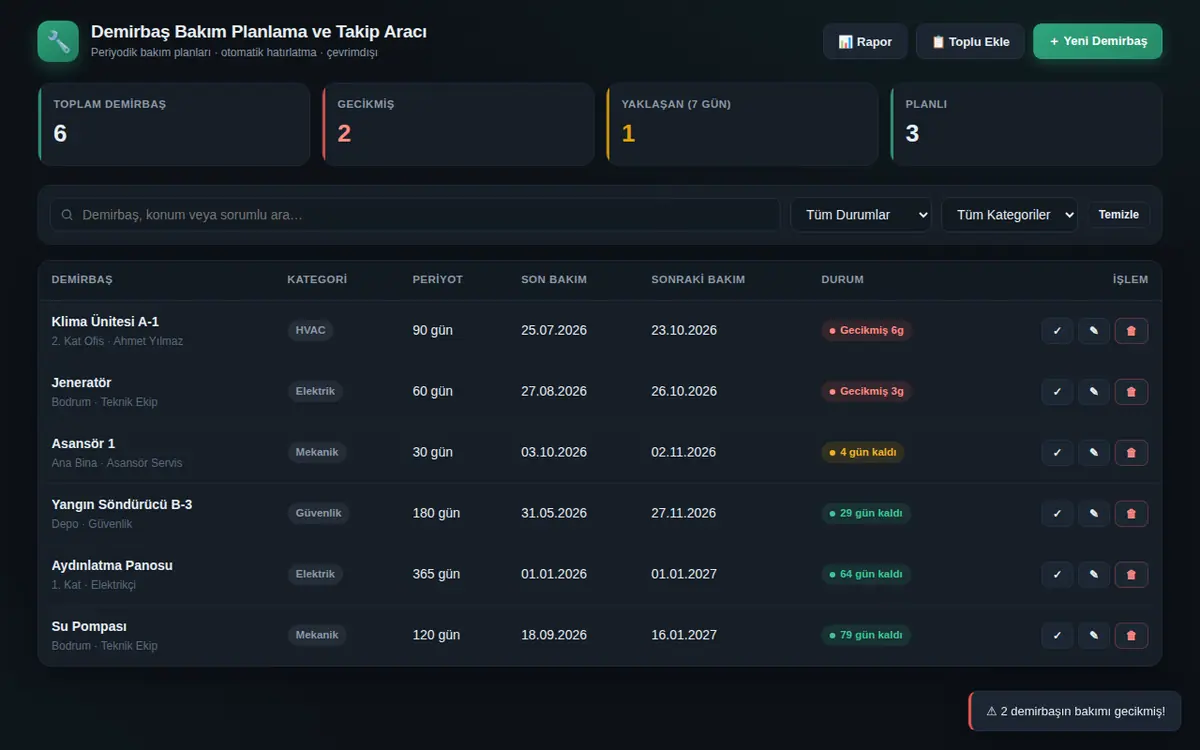Check off Yangın Söndürücü B-3 maintenance
Image resolution: width=1200 pixels, height=750 pixels.
(1057, 514)
